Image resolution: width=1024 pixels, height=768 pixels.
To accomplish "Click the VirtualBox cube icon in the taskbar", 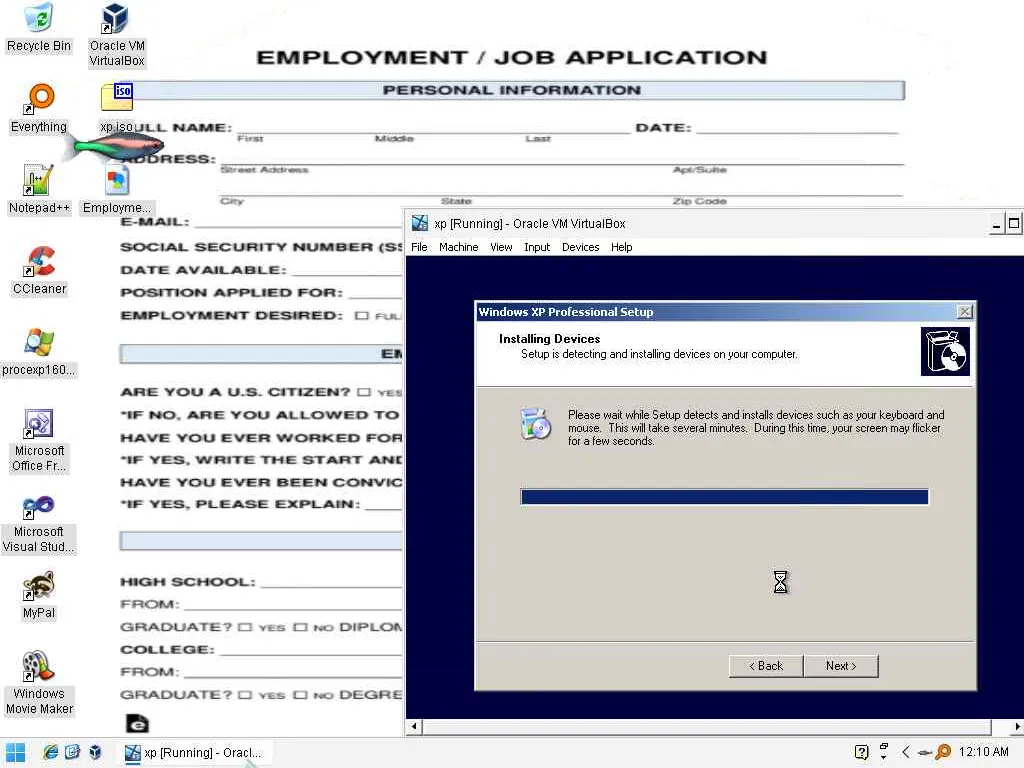I will pos(95,752).
